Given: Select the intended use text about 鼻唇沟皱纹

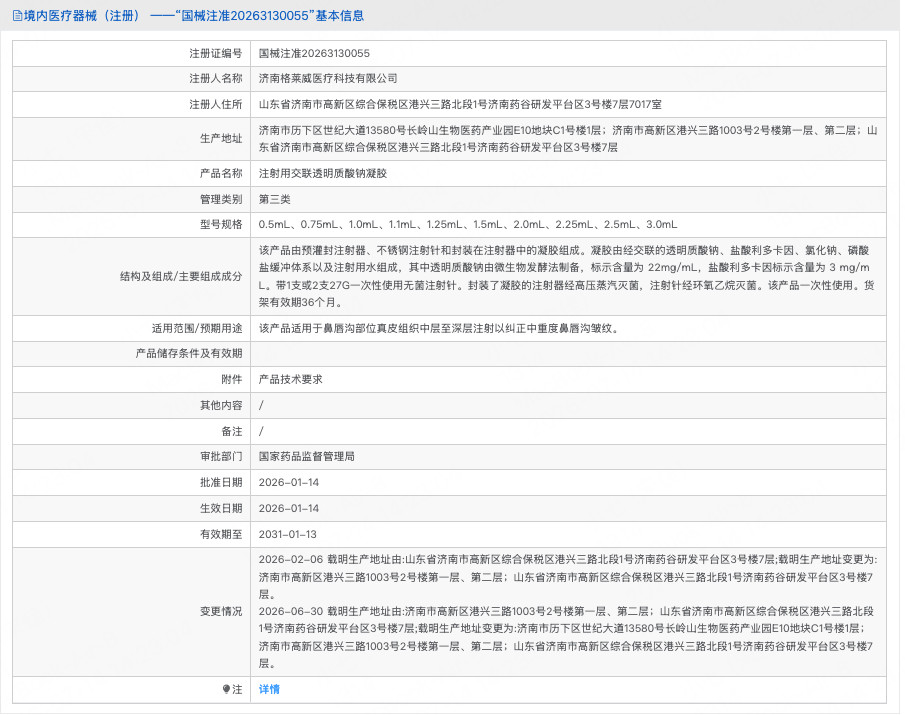Looking at the screenshot, I should pyautogui.click(x=440, y=328).
